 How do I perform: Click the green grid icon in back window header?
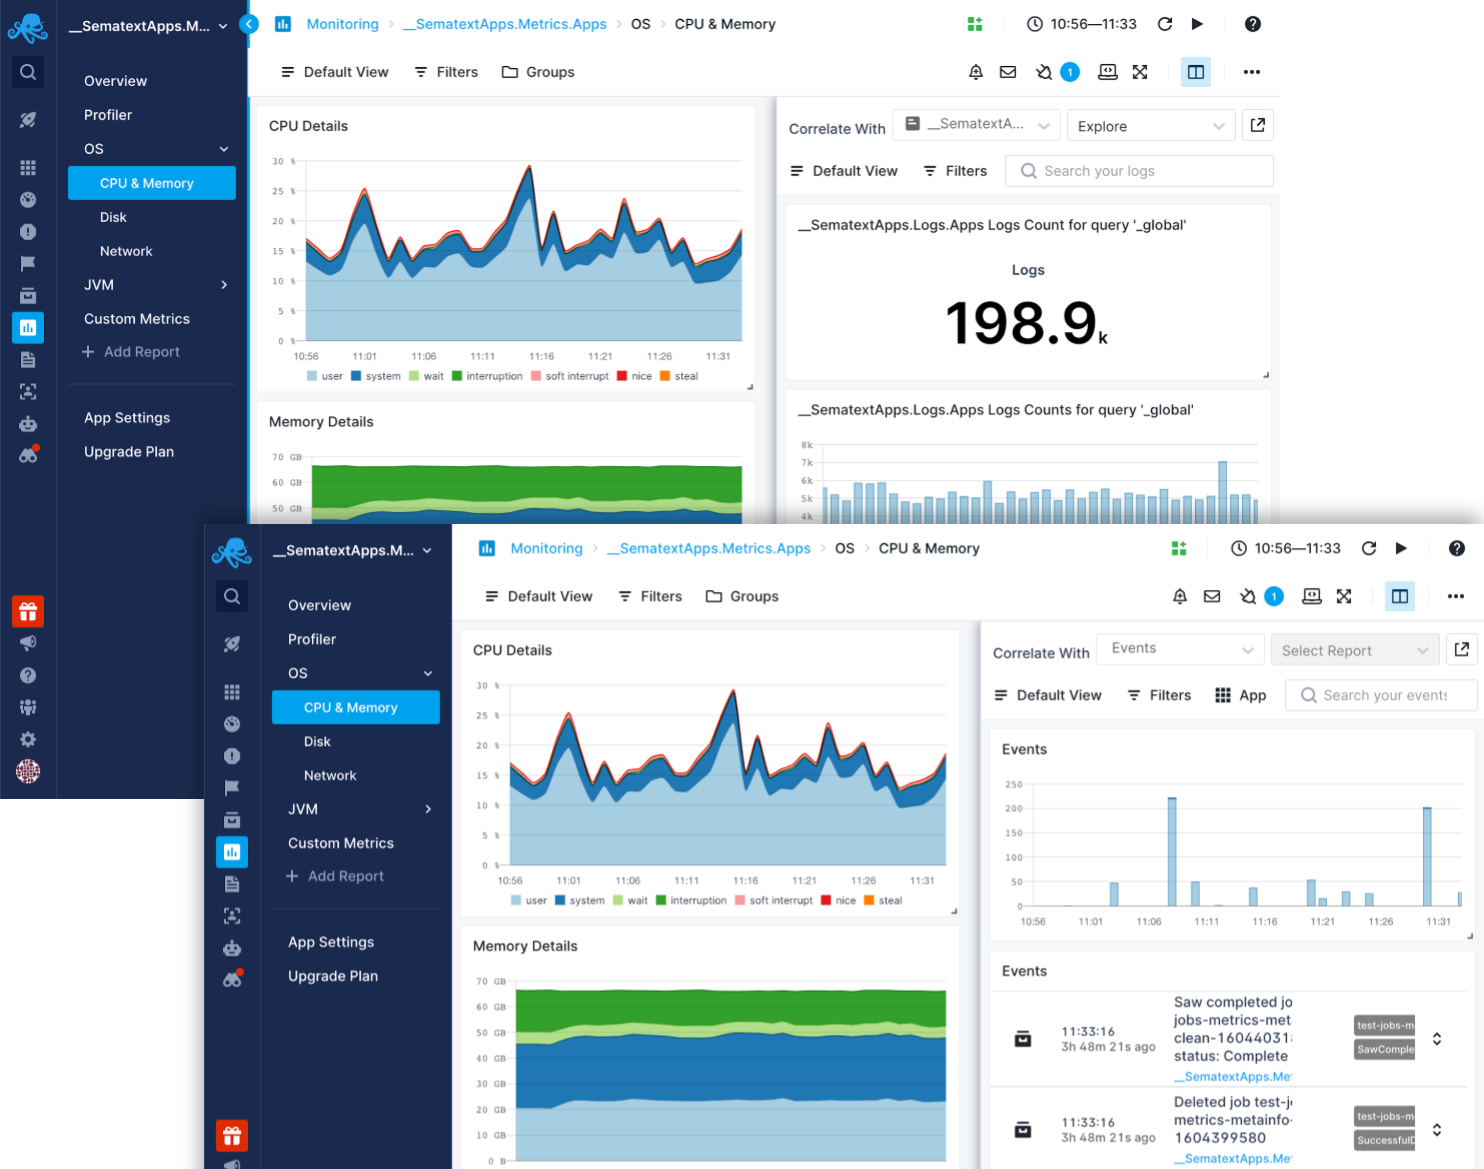pyautogui.click(x=975, y=24)
